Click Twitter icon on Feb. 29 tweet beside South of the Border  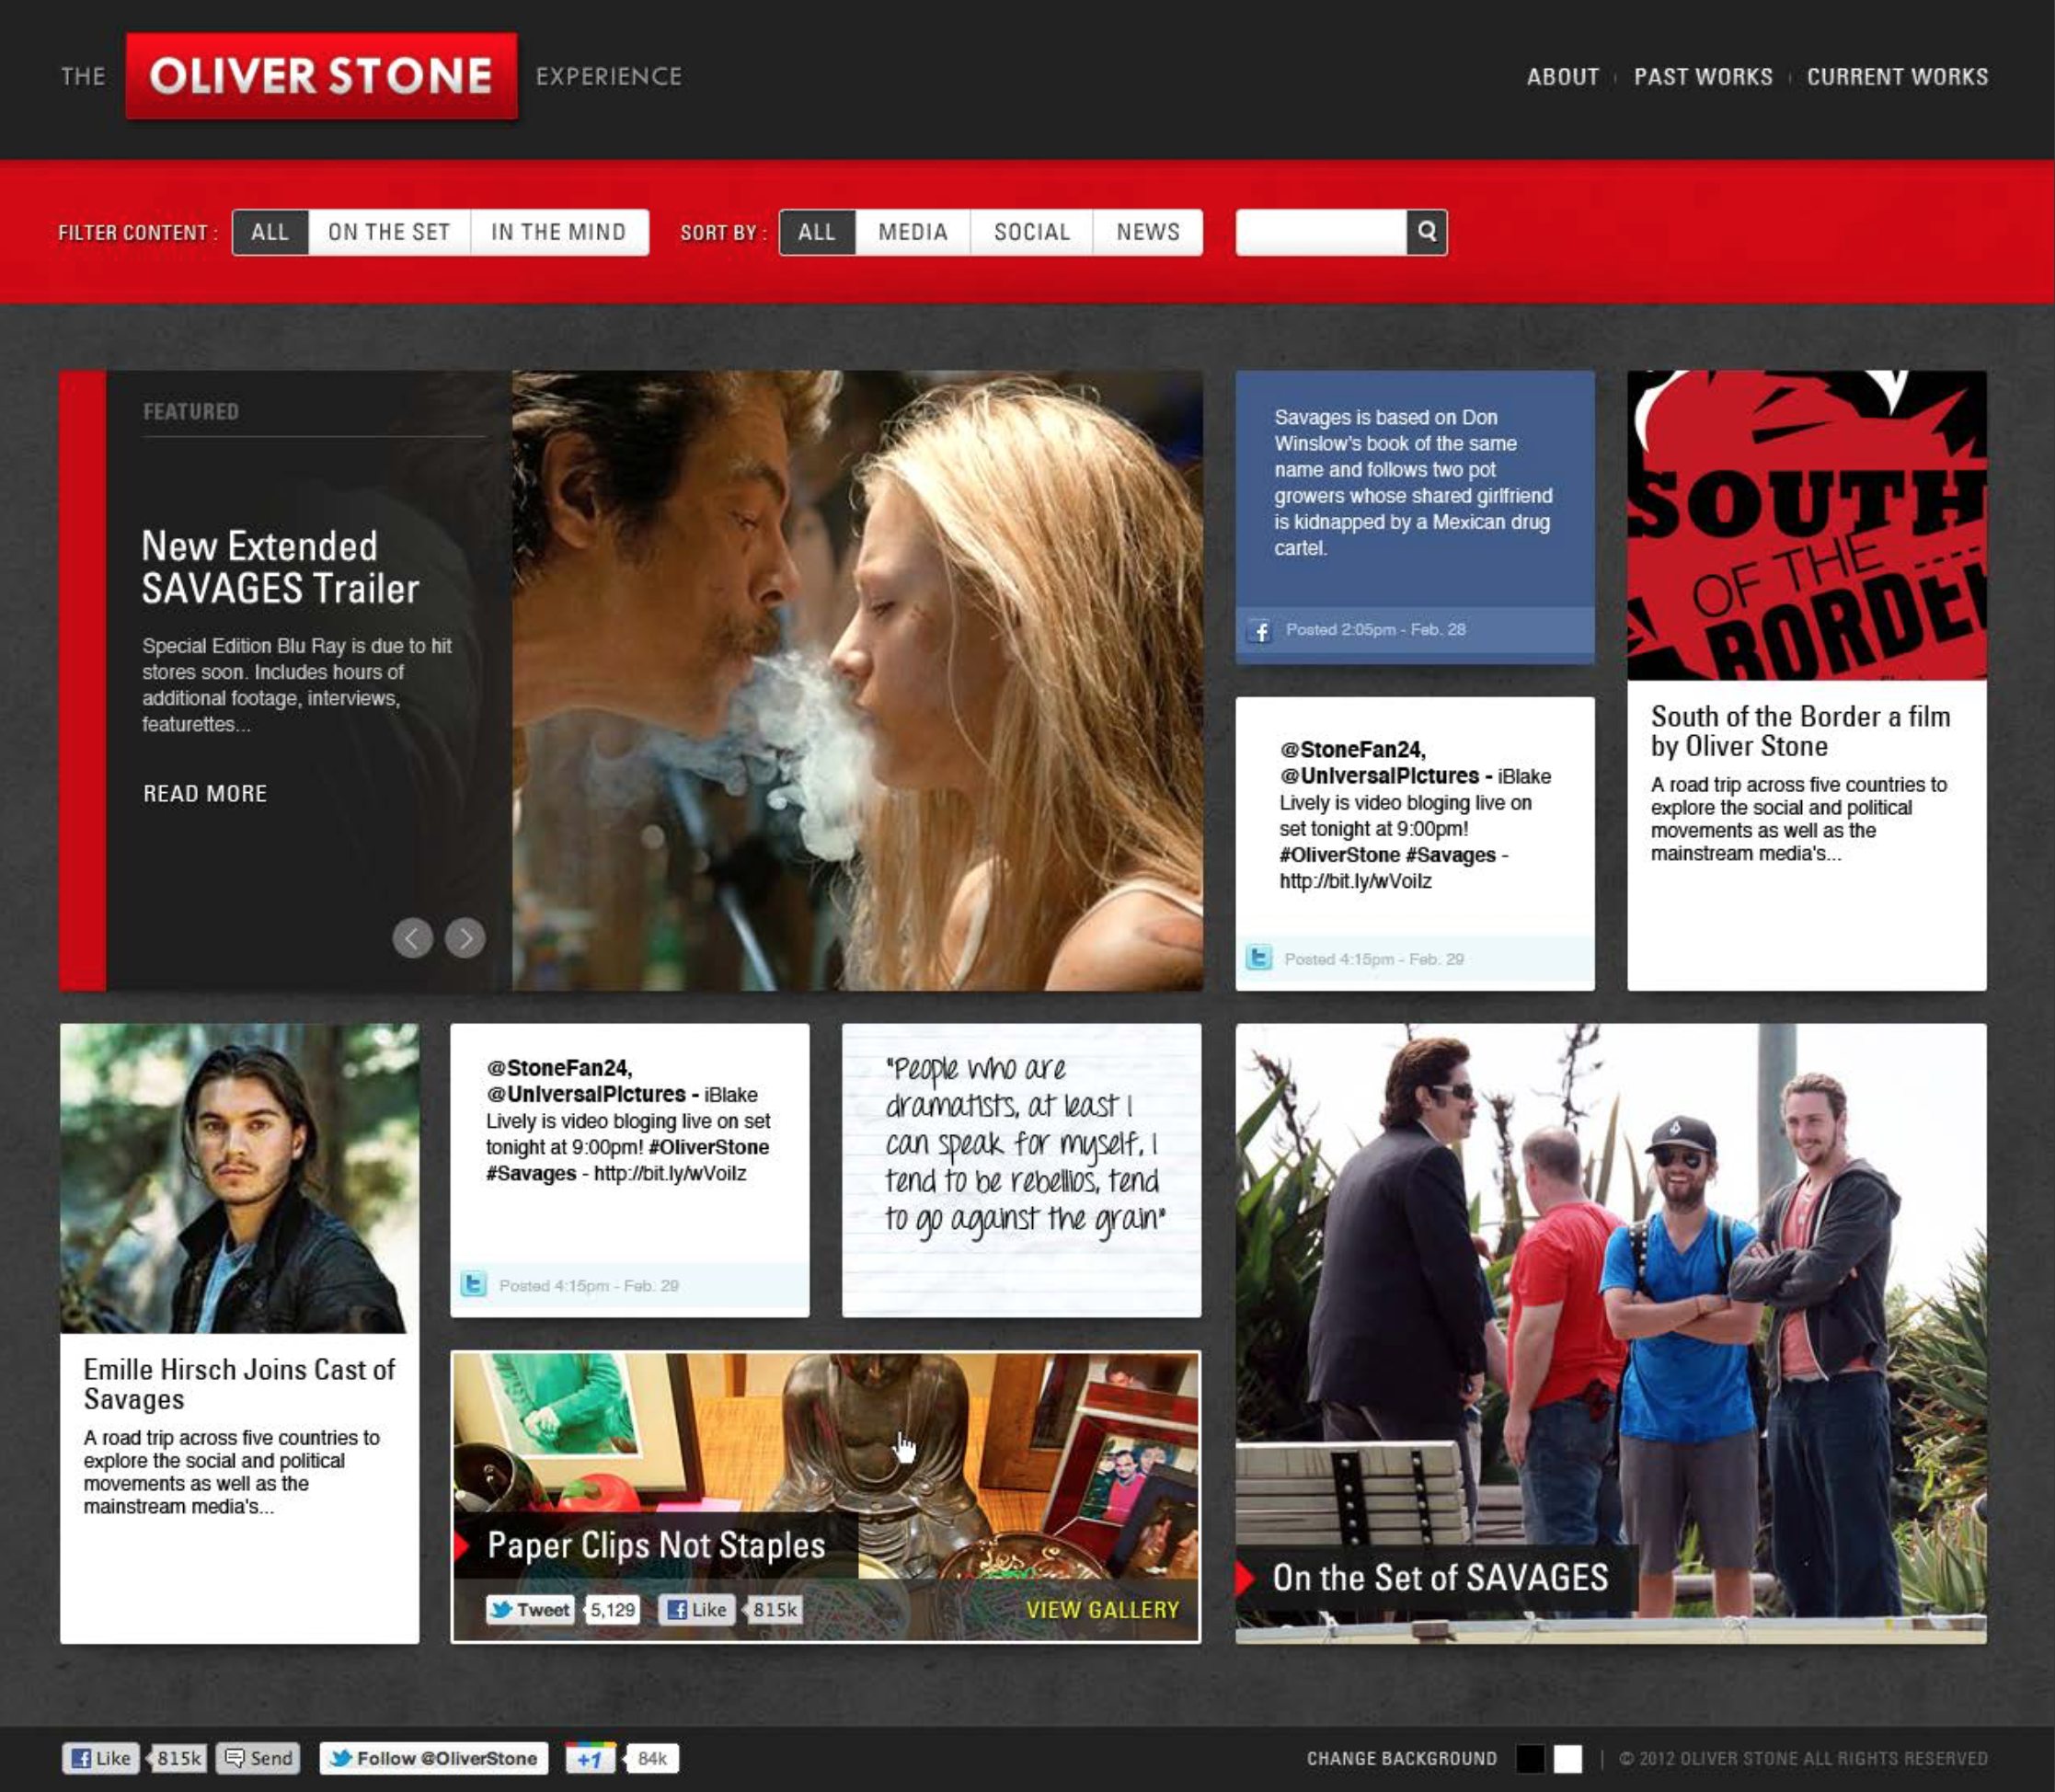coord(1259,958)
